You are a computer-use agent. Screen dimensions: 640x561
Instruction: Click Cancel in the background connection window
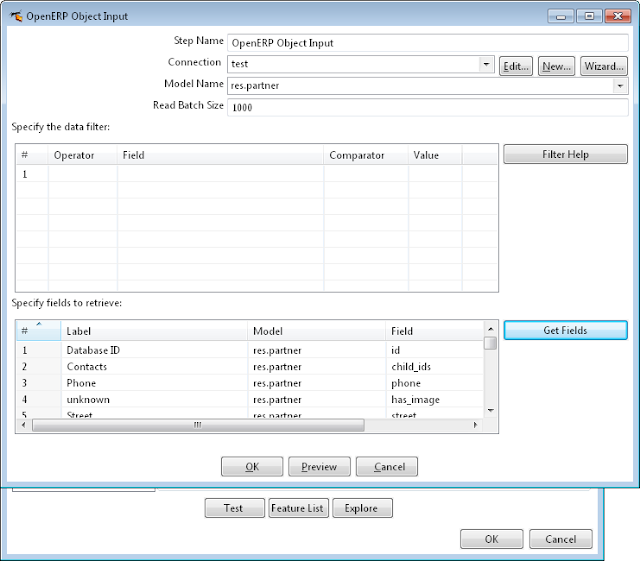click(561, 539)
